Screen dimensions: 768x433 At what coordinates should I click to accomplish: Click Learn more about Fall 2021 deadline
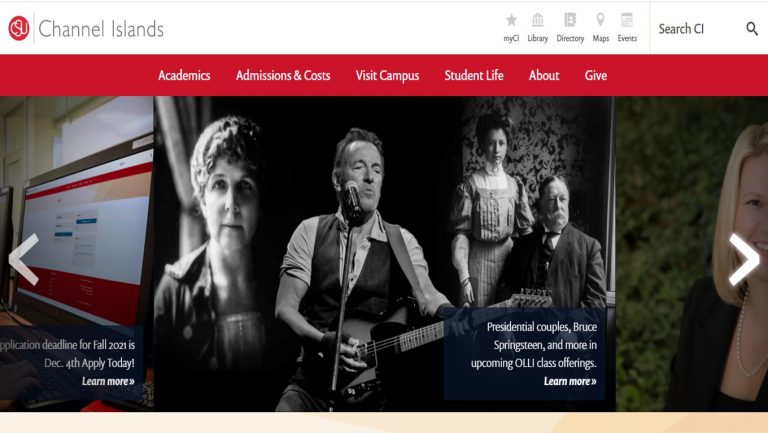(x=108, y=381)
